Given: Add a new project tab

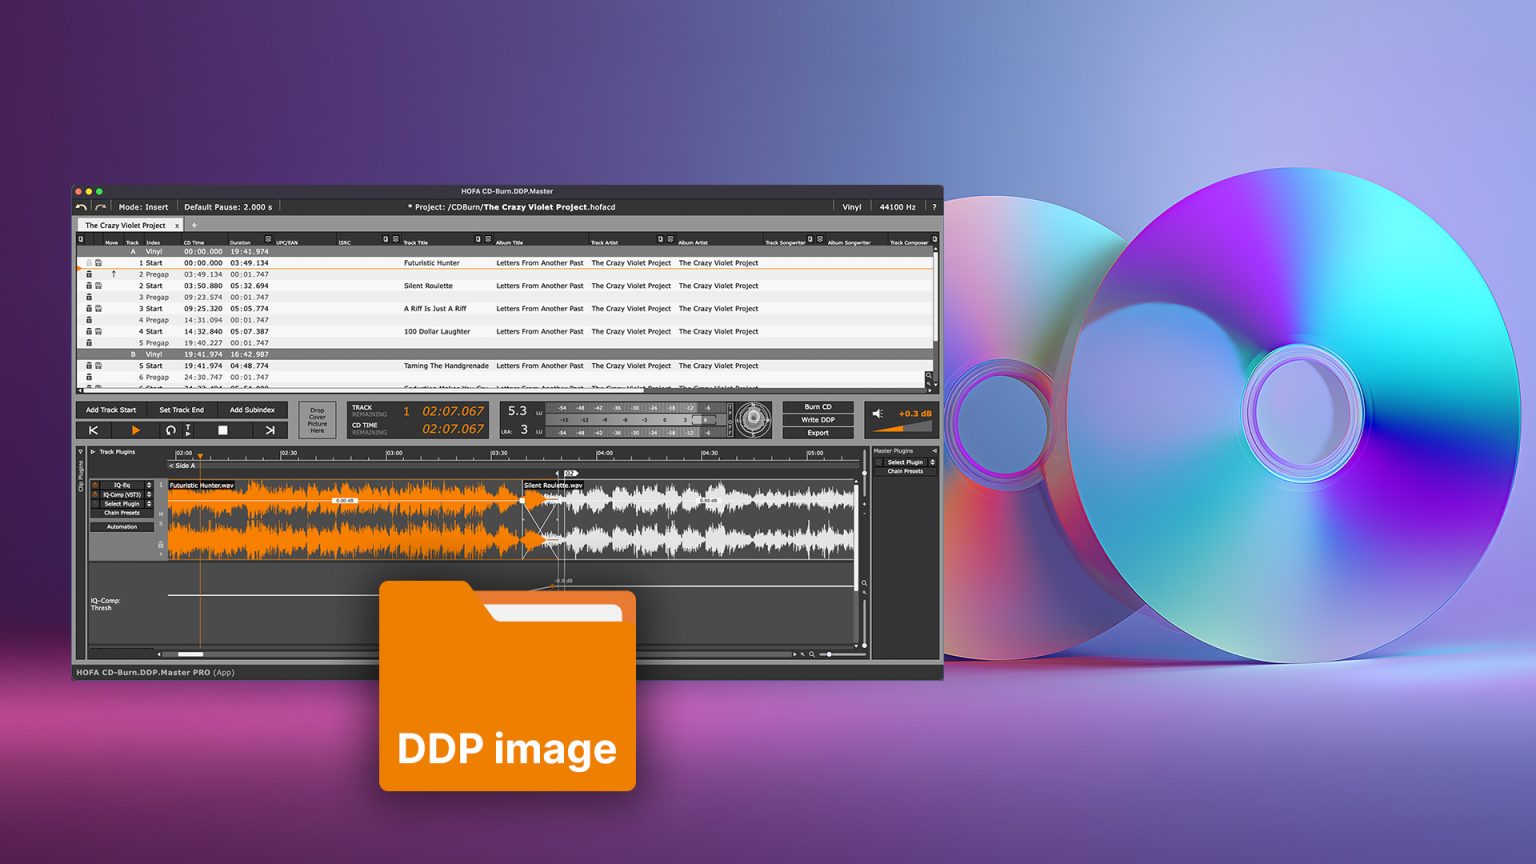Looking at the screenshot, I should 194,225.
